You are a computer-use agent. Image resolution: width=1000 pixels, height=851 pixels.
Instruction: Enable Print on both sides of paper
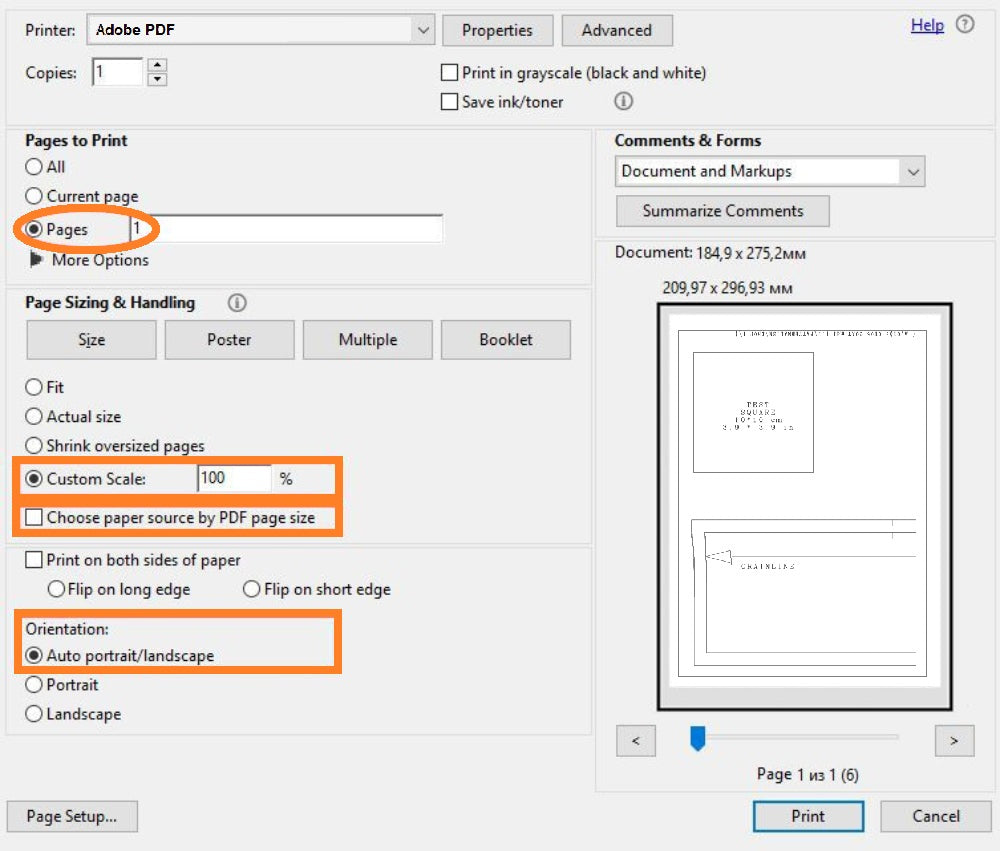(34, 560)
